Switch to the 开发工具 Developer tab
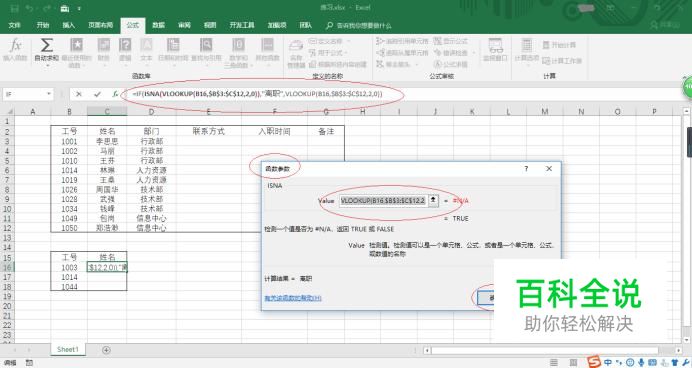The image size is (692, 368). pyautogui.click(x=242, y=25)
